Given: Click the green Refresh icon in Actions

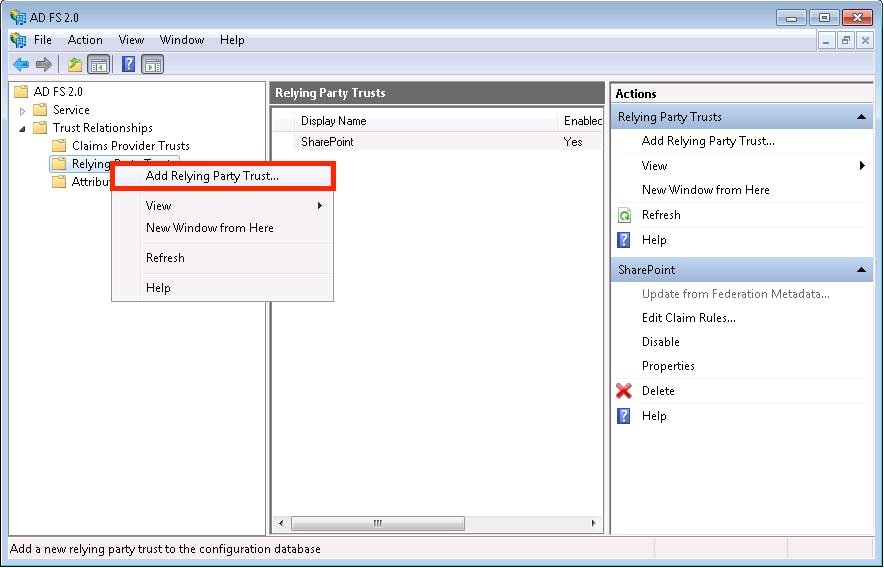Looking at the screenshot, I should (x=624, y=215).
